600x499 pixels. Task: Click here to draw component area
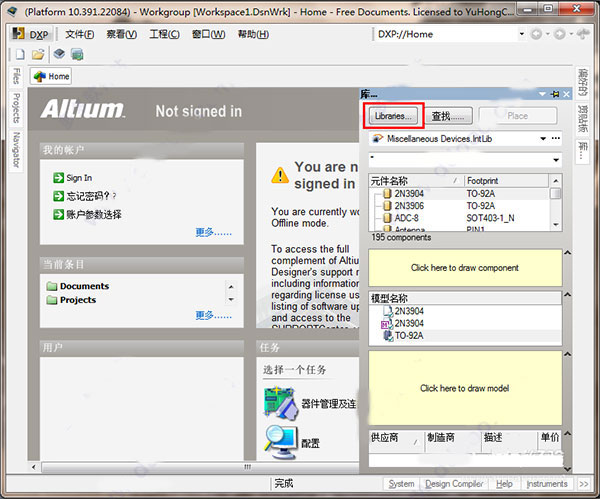coord(465,268)
